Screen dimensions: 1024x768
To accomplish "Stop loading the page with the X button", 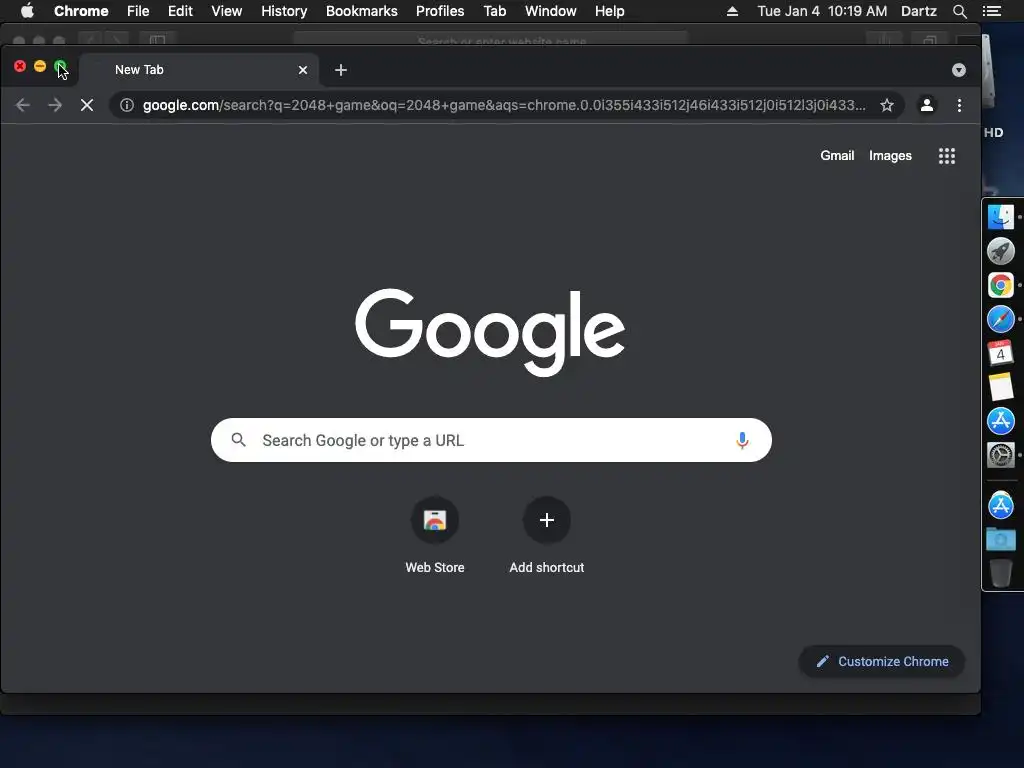I will point(87,105).
